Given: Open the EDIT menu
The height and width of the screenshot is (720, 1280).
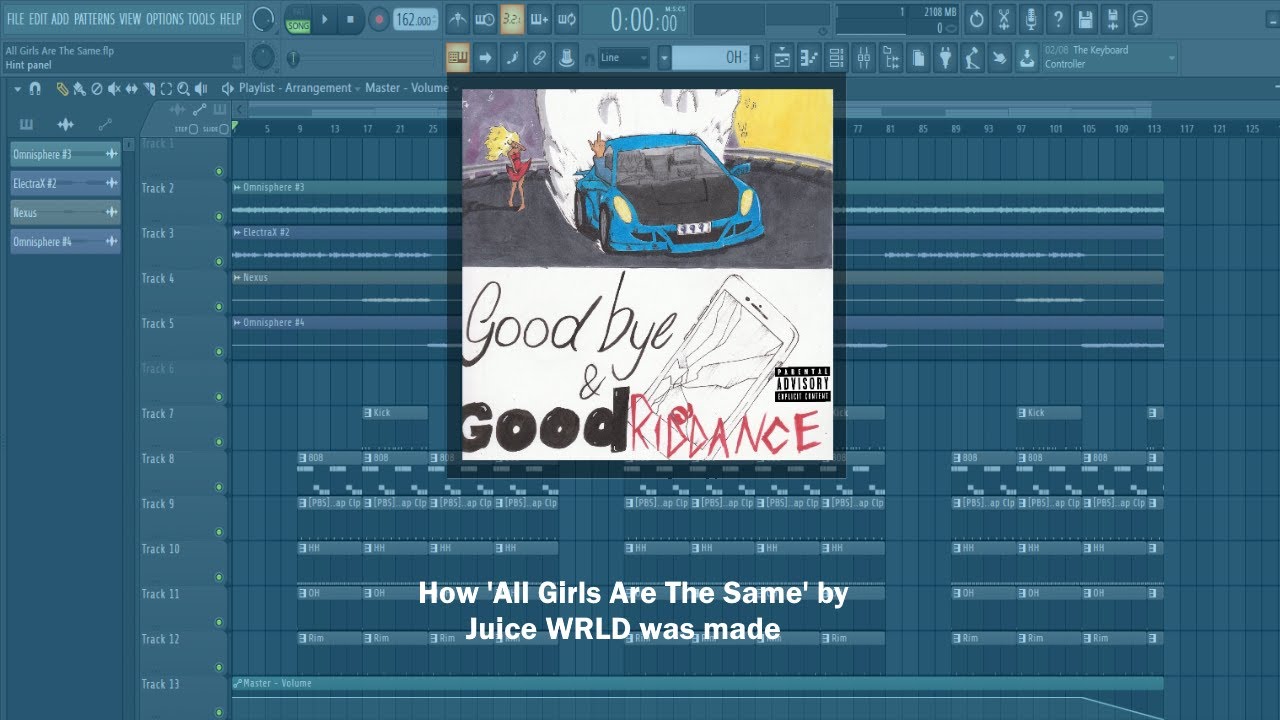Looking at the screenshot, I should [38, 19].
